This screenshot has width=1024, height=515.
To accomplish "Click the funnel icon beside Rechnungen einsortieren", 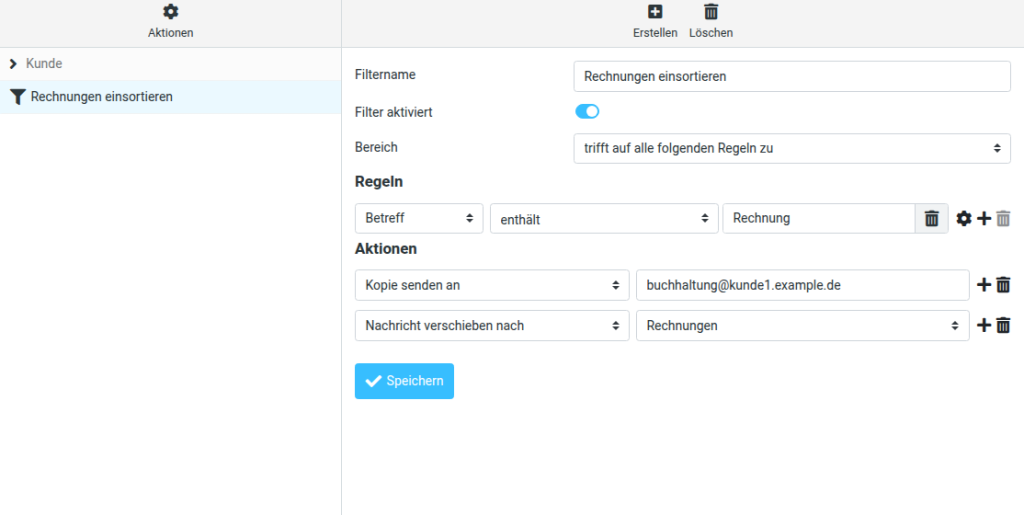I will (x=18, y=97).
